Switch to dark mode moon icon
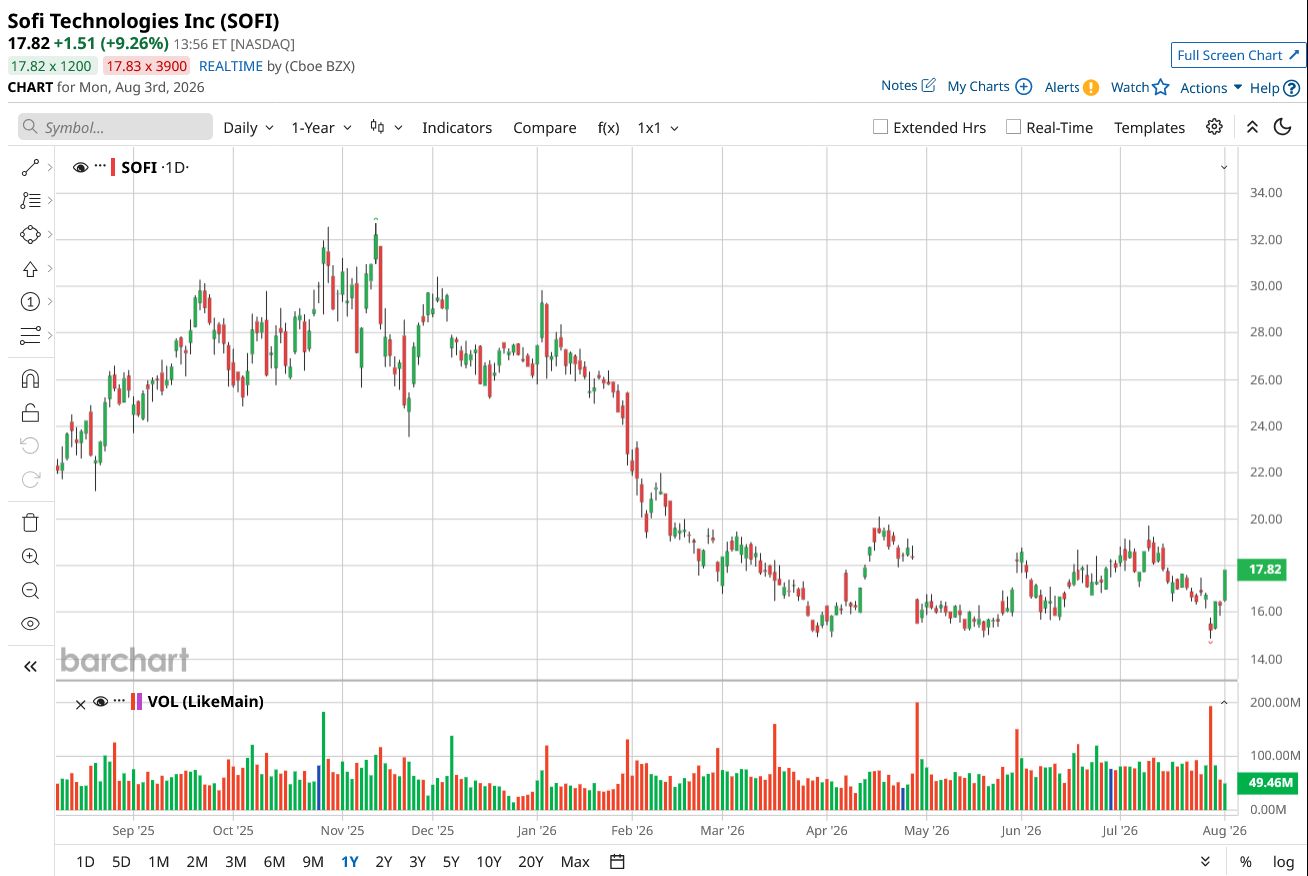 click(x=1282, y=127)
